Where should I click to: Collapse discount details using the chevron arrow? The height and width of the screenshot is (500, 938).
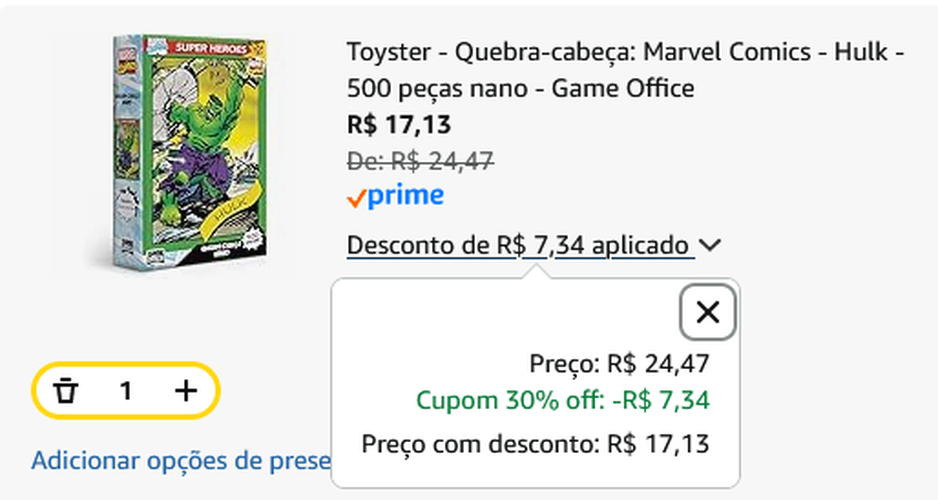click(711, 245)
